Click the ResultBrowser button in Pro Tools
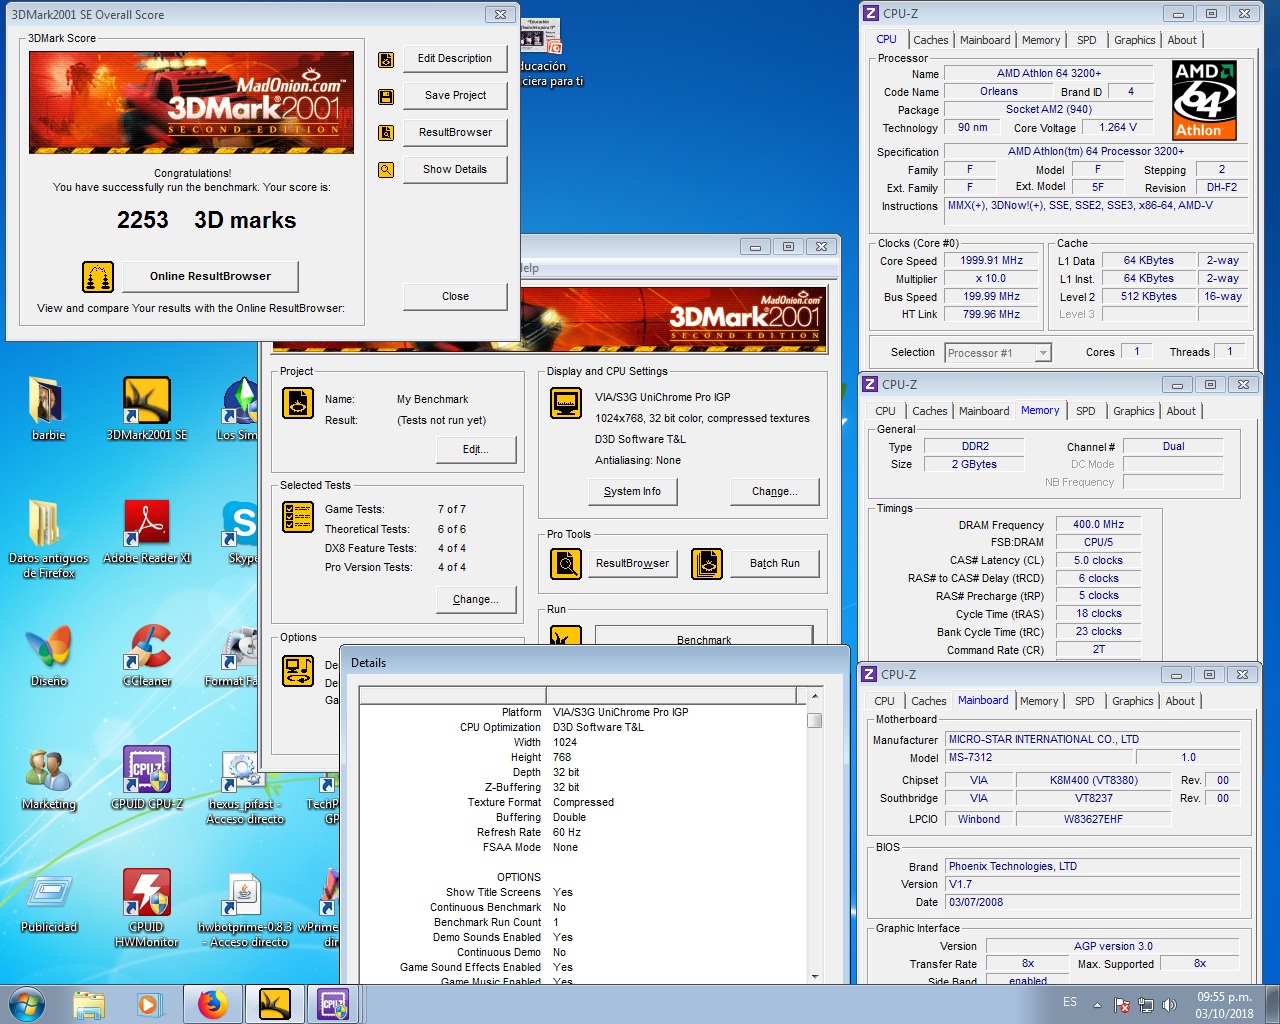 tap(632, 564)
